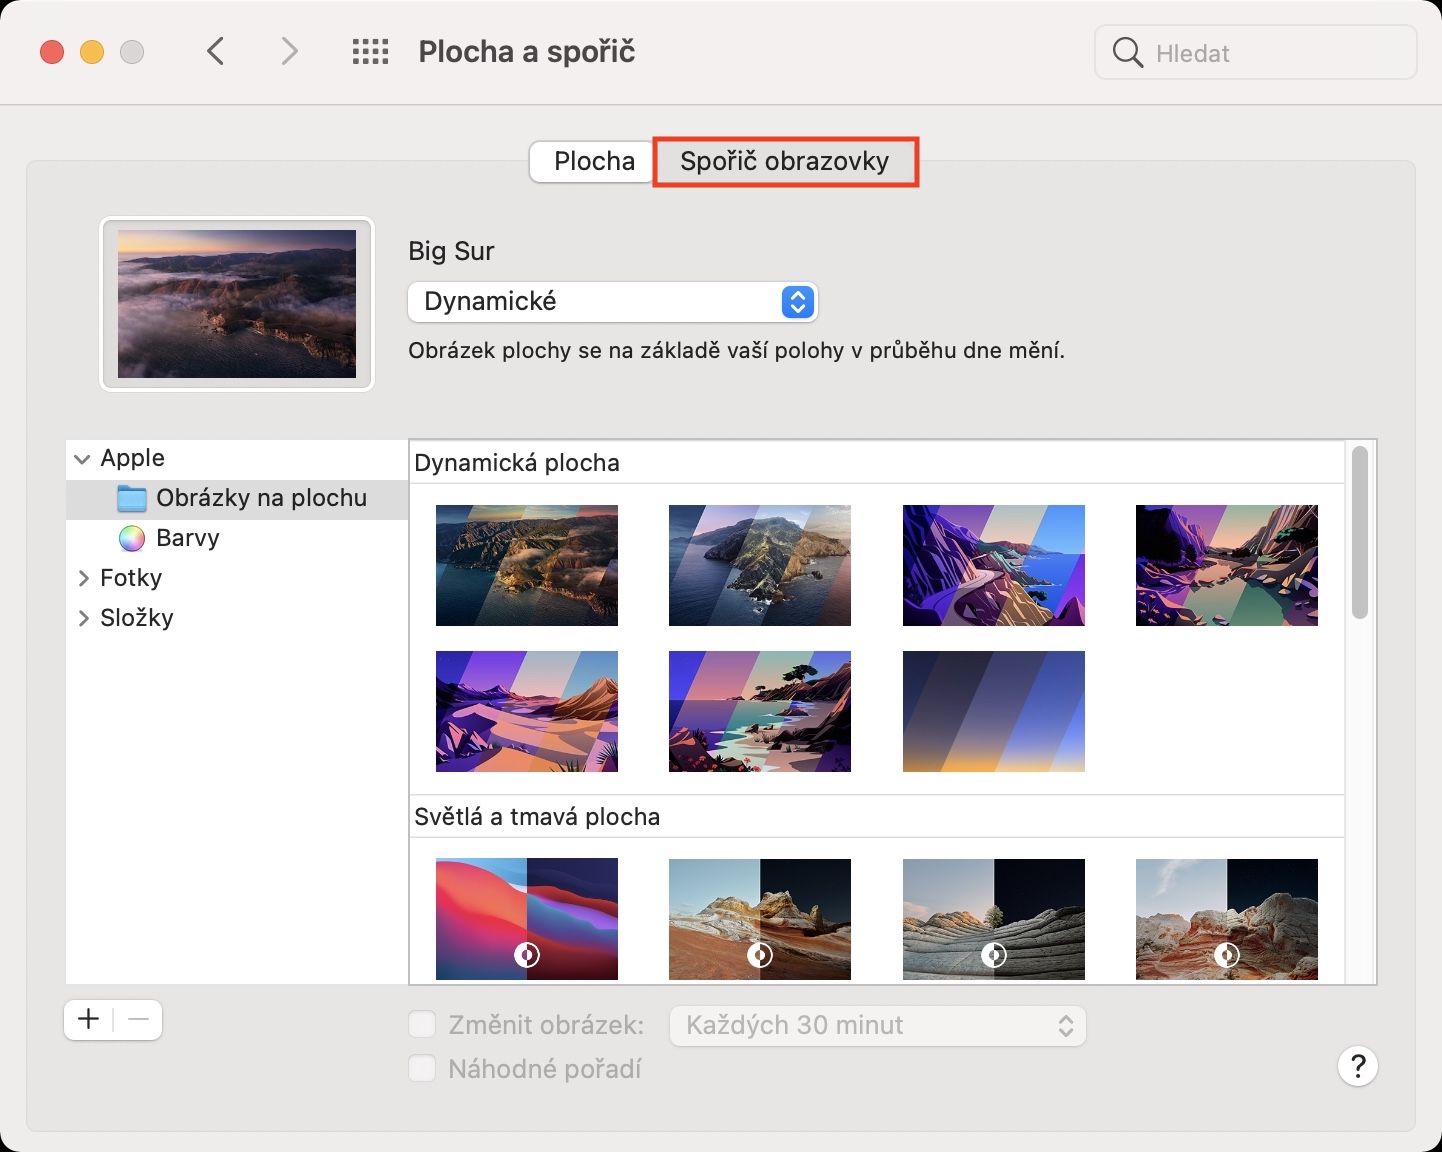
Task: Go forward with the right arrow button
Action: pyautogui.click(x=289, y=51)
